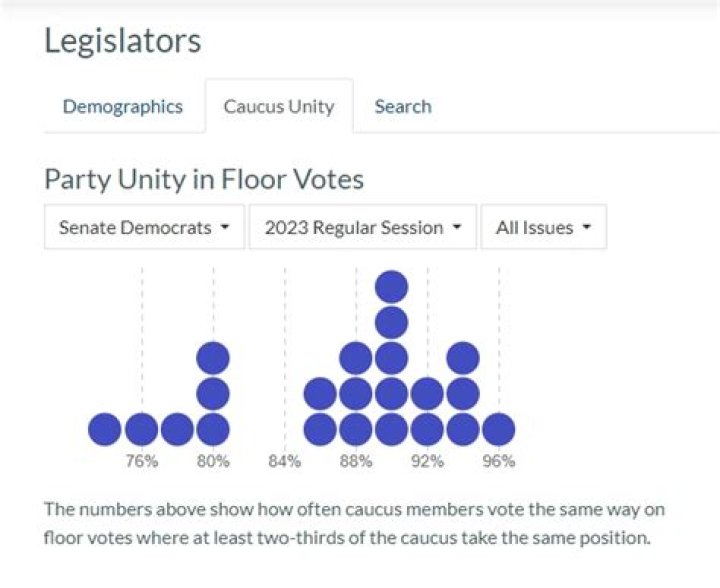Click the single dot at 96%

498,429
